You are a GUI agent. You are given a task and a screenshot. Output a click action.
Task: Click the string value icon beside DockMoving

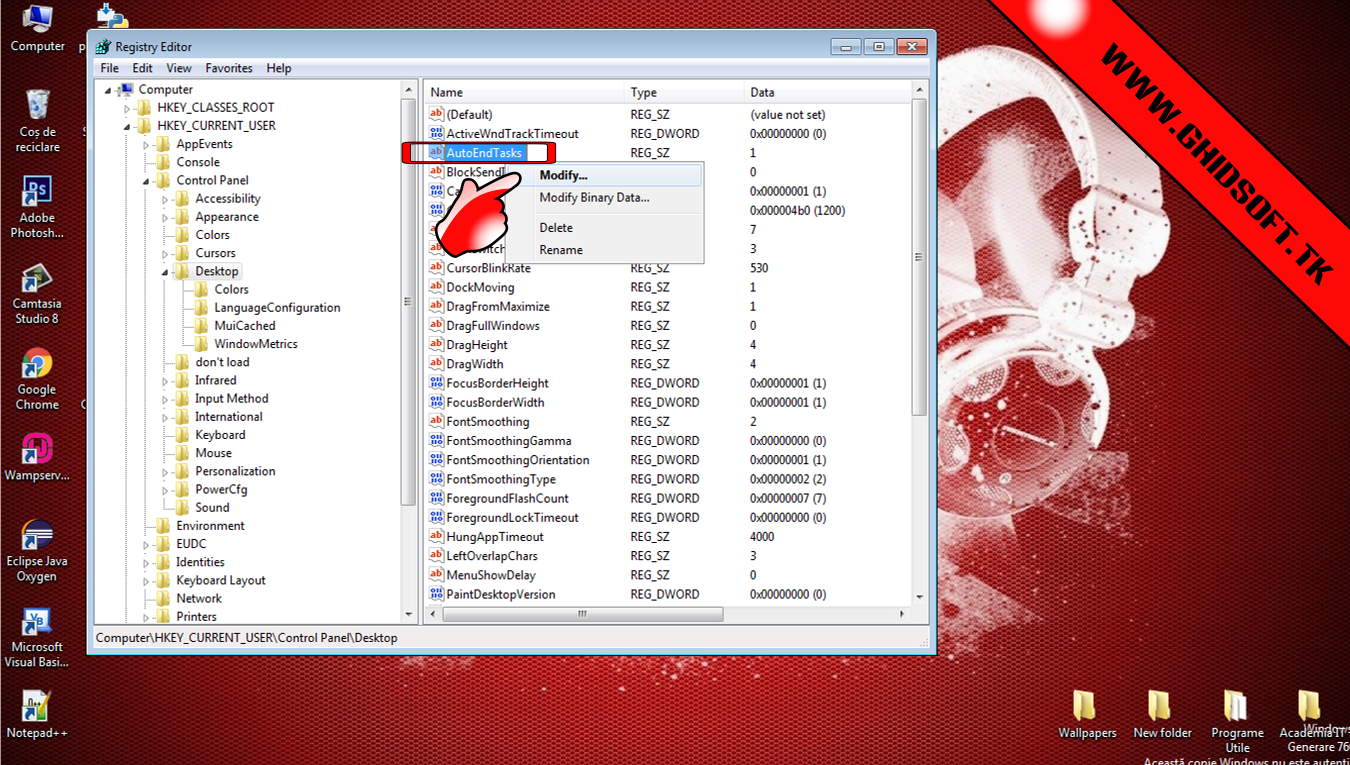click(x=436, y=287)
